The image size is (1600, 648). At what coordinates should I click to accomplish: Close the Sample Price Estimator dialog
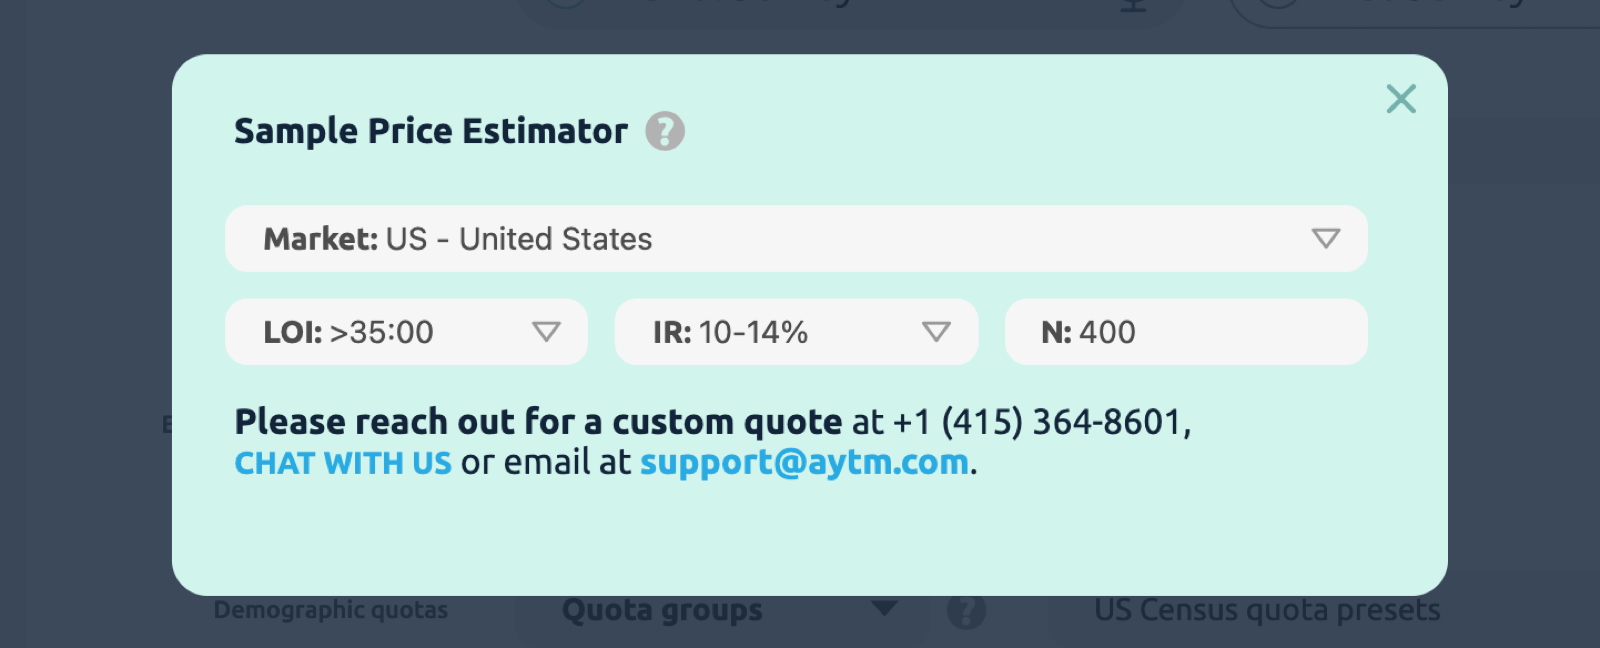(1401, 99)
